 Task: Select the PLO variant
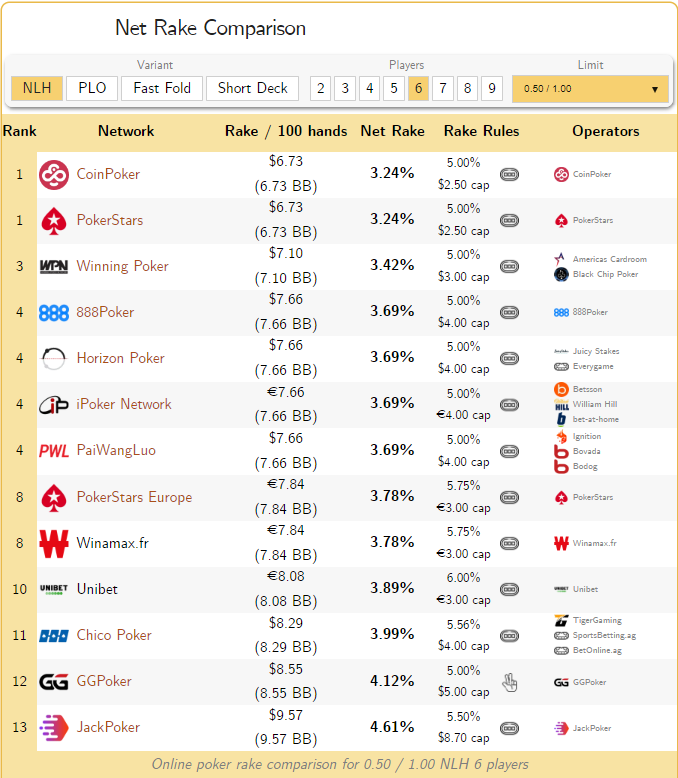tap(92, 88)
